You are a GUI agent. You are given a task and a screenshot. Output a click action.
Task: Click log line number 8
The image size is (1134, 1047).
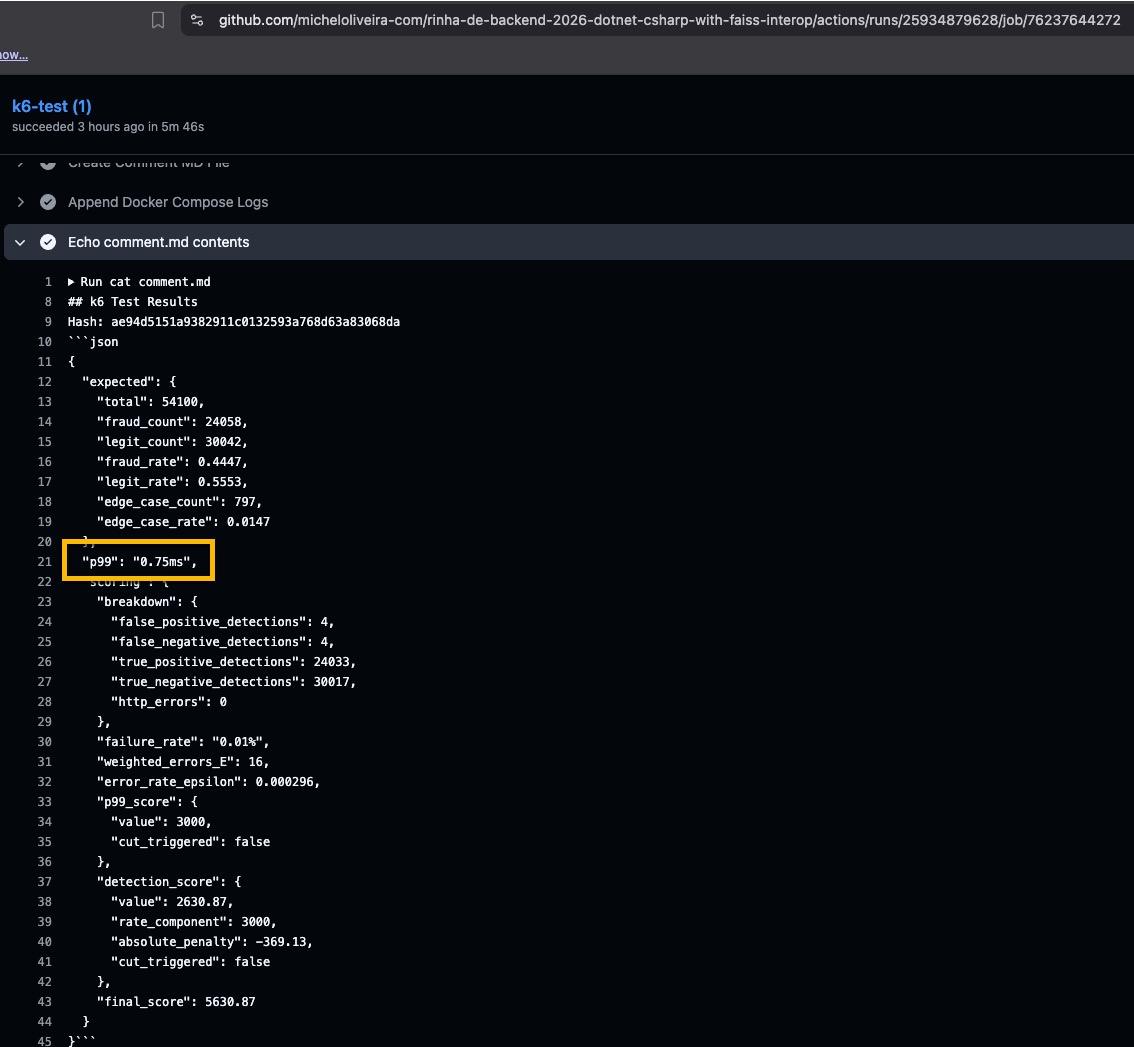click(x=48, y=302)
